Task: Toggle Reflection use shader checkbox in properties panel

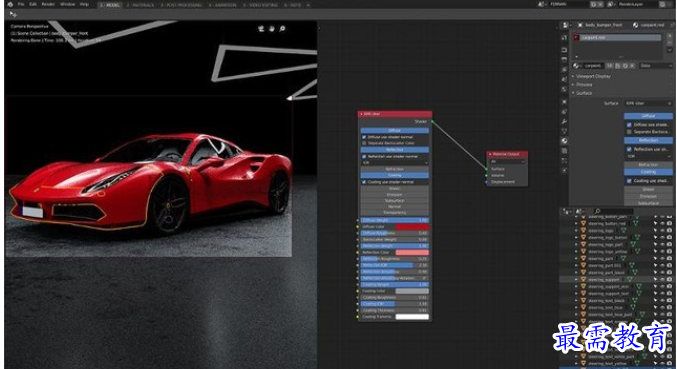Action: point(629,149)
